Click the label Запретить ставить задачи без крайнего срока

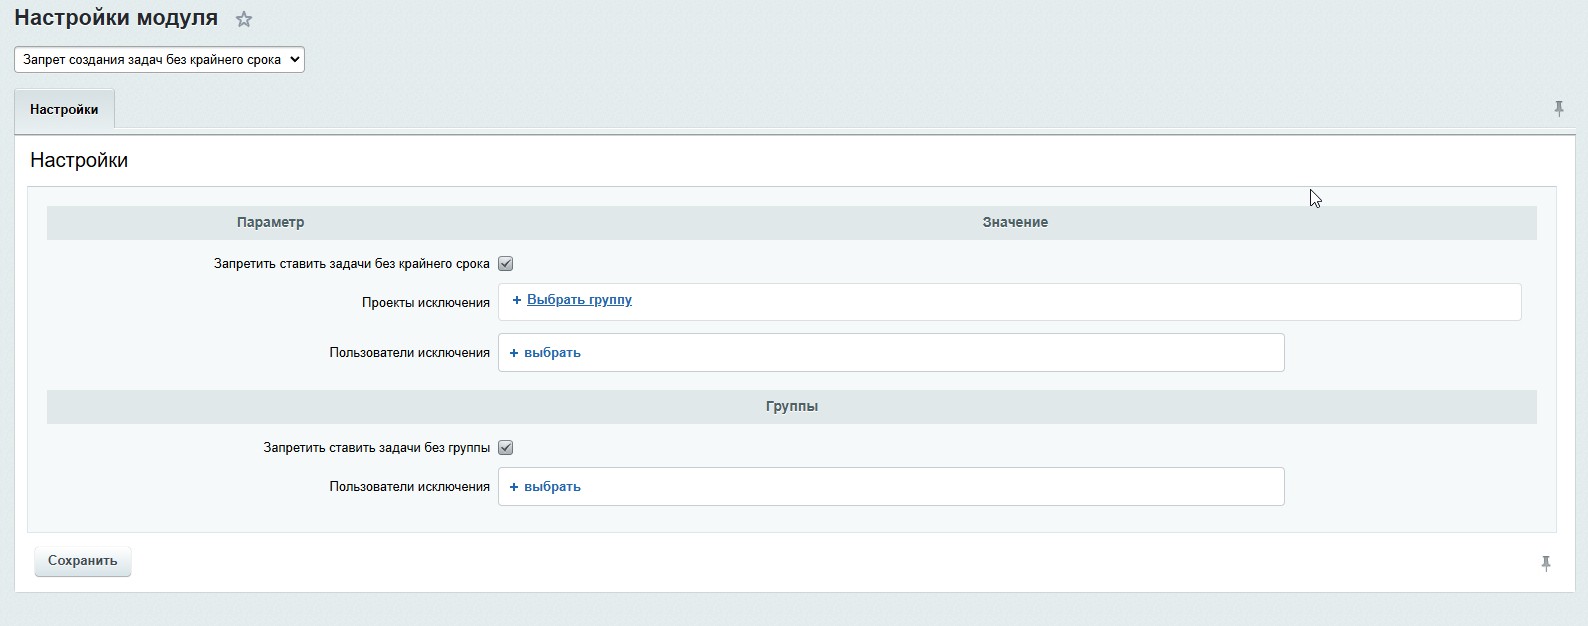click(351, 264)
